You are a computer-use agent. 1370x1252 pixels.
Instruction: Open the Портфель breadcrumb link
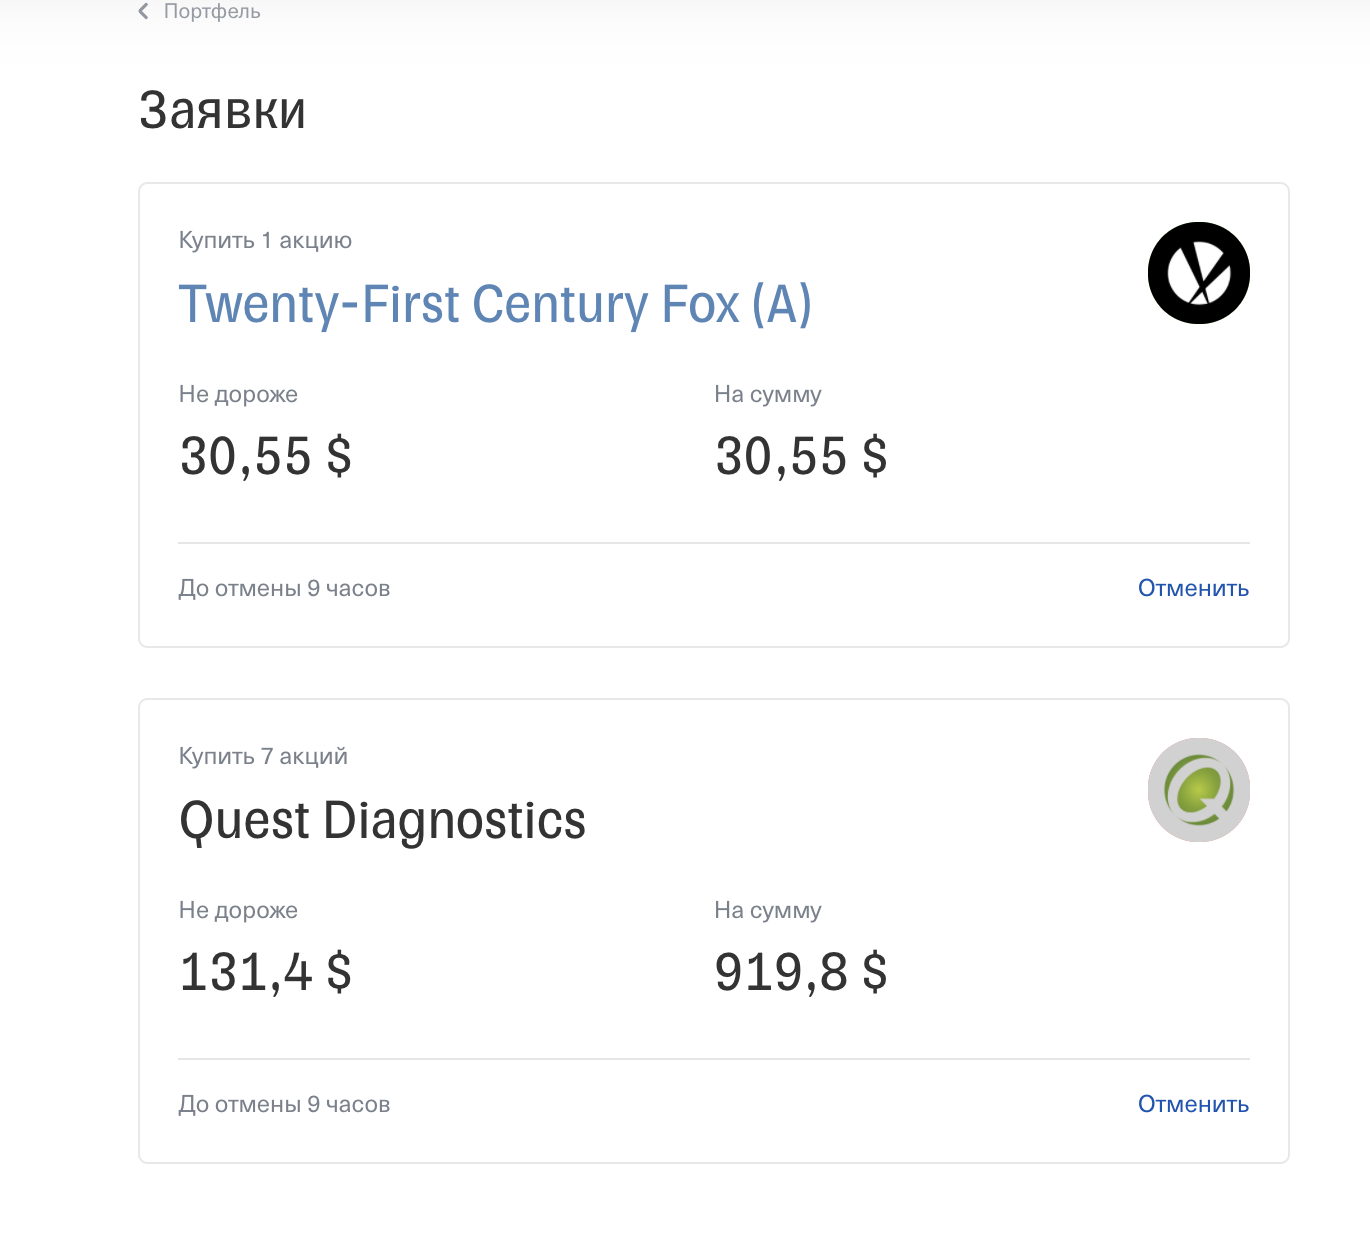[x=212, y=12]
